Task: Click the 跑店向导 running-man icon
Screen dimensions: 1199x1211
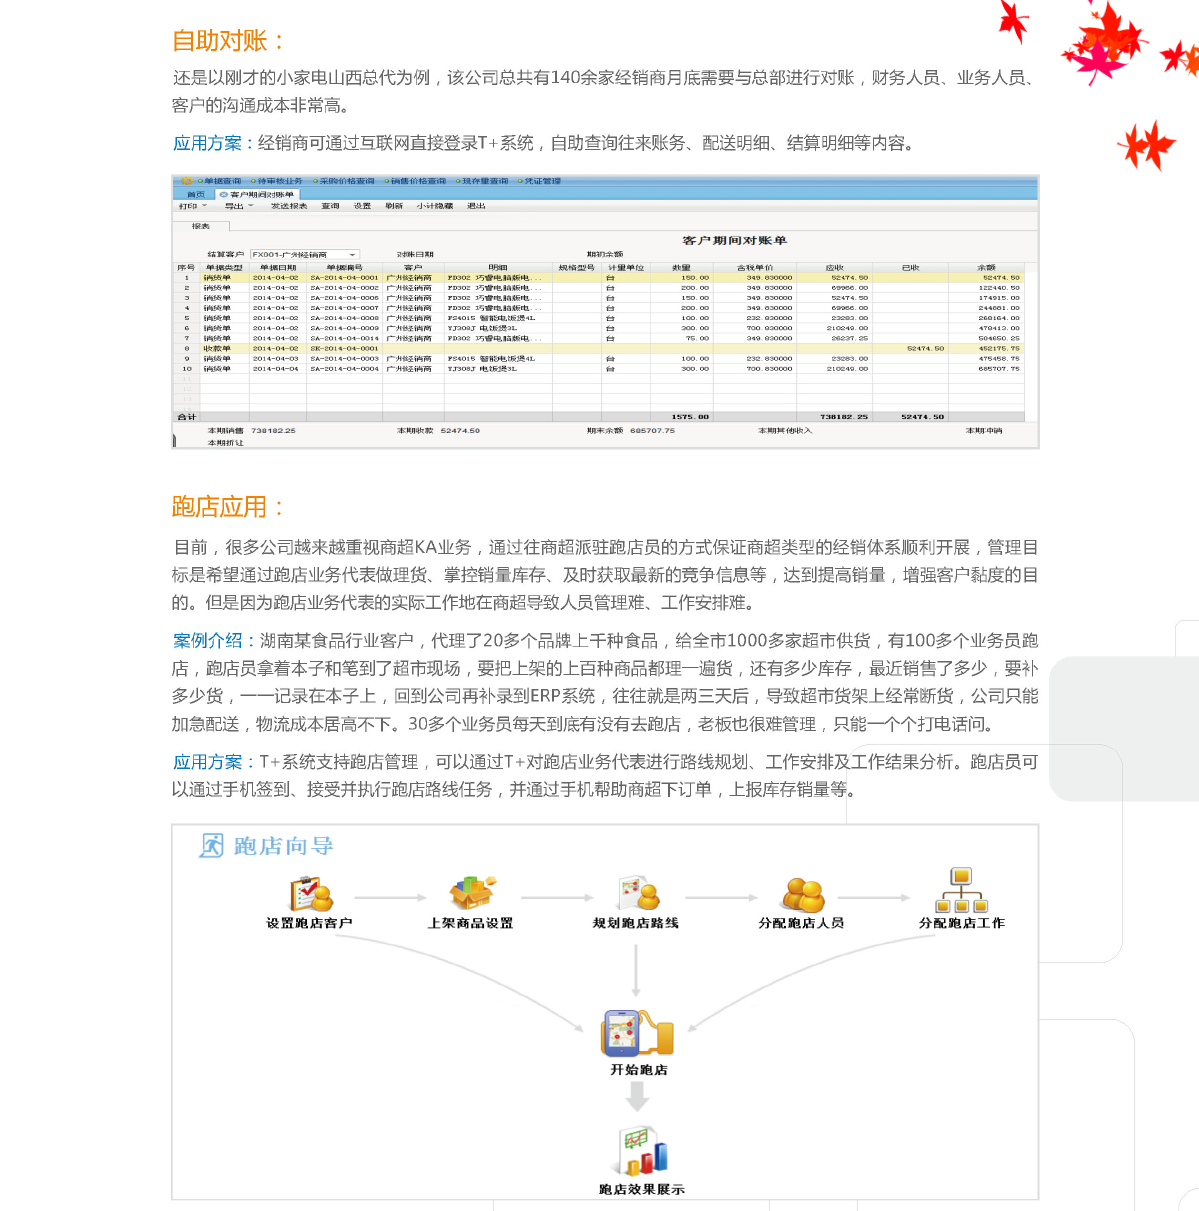Action: tap(212, 846)
